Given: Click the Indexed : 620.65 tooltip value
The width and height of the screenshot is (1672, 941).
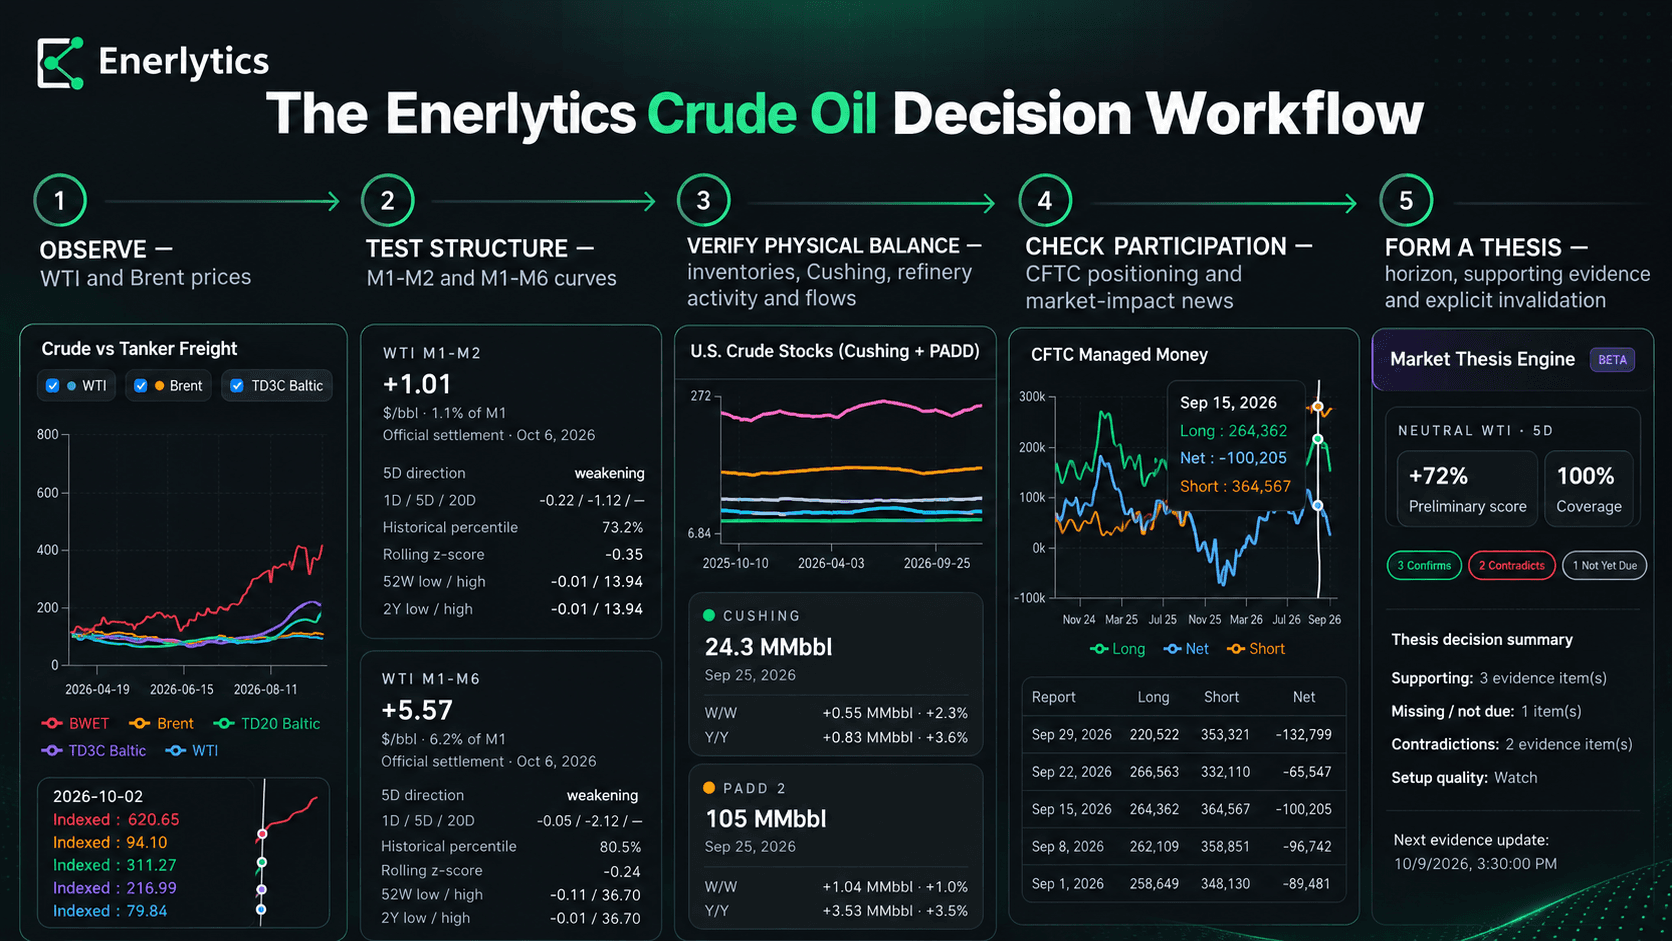Looking at the screenshot, I should coord(116,820).
